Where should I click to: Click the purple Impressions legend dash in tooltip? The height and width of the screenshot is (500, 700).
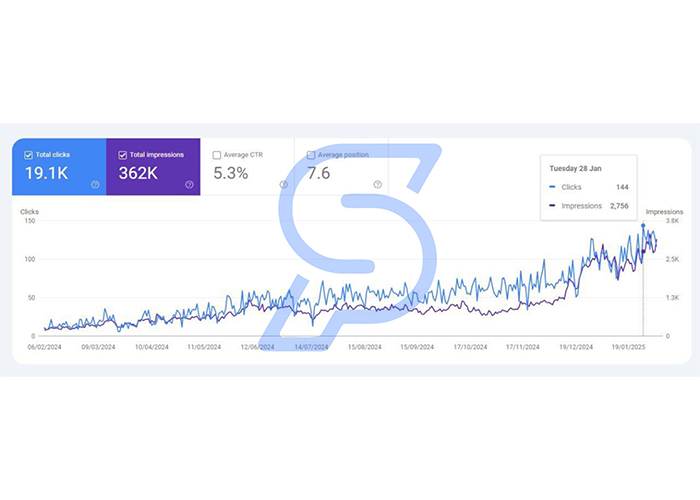click(x=552, y=205)
